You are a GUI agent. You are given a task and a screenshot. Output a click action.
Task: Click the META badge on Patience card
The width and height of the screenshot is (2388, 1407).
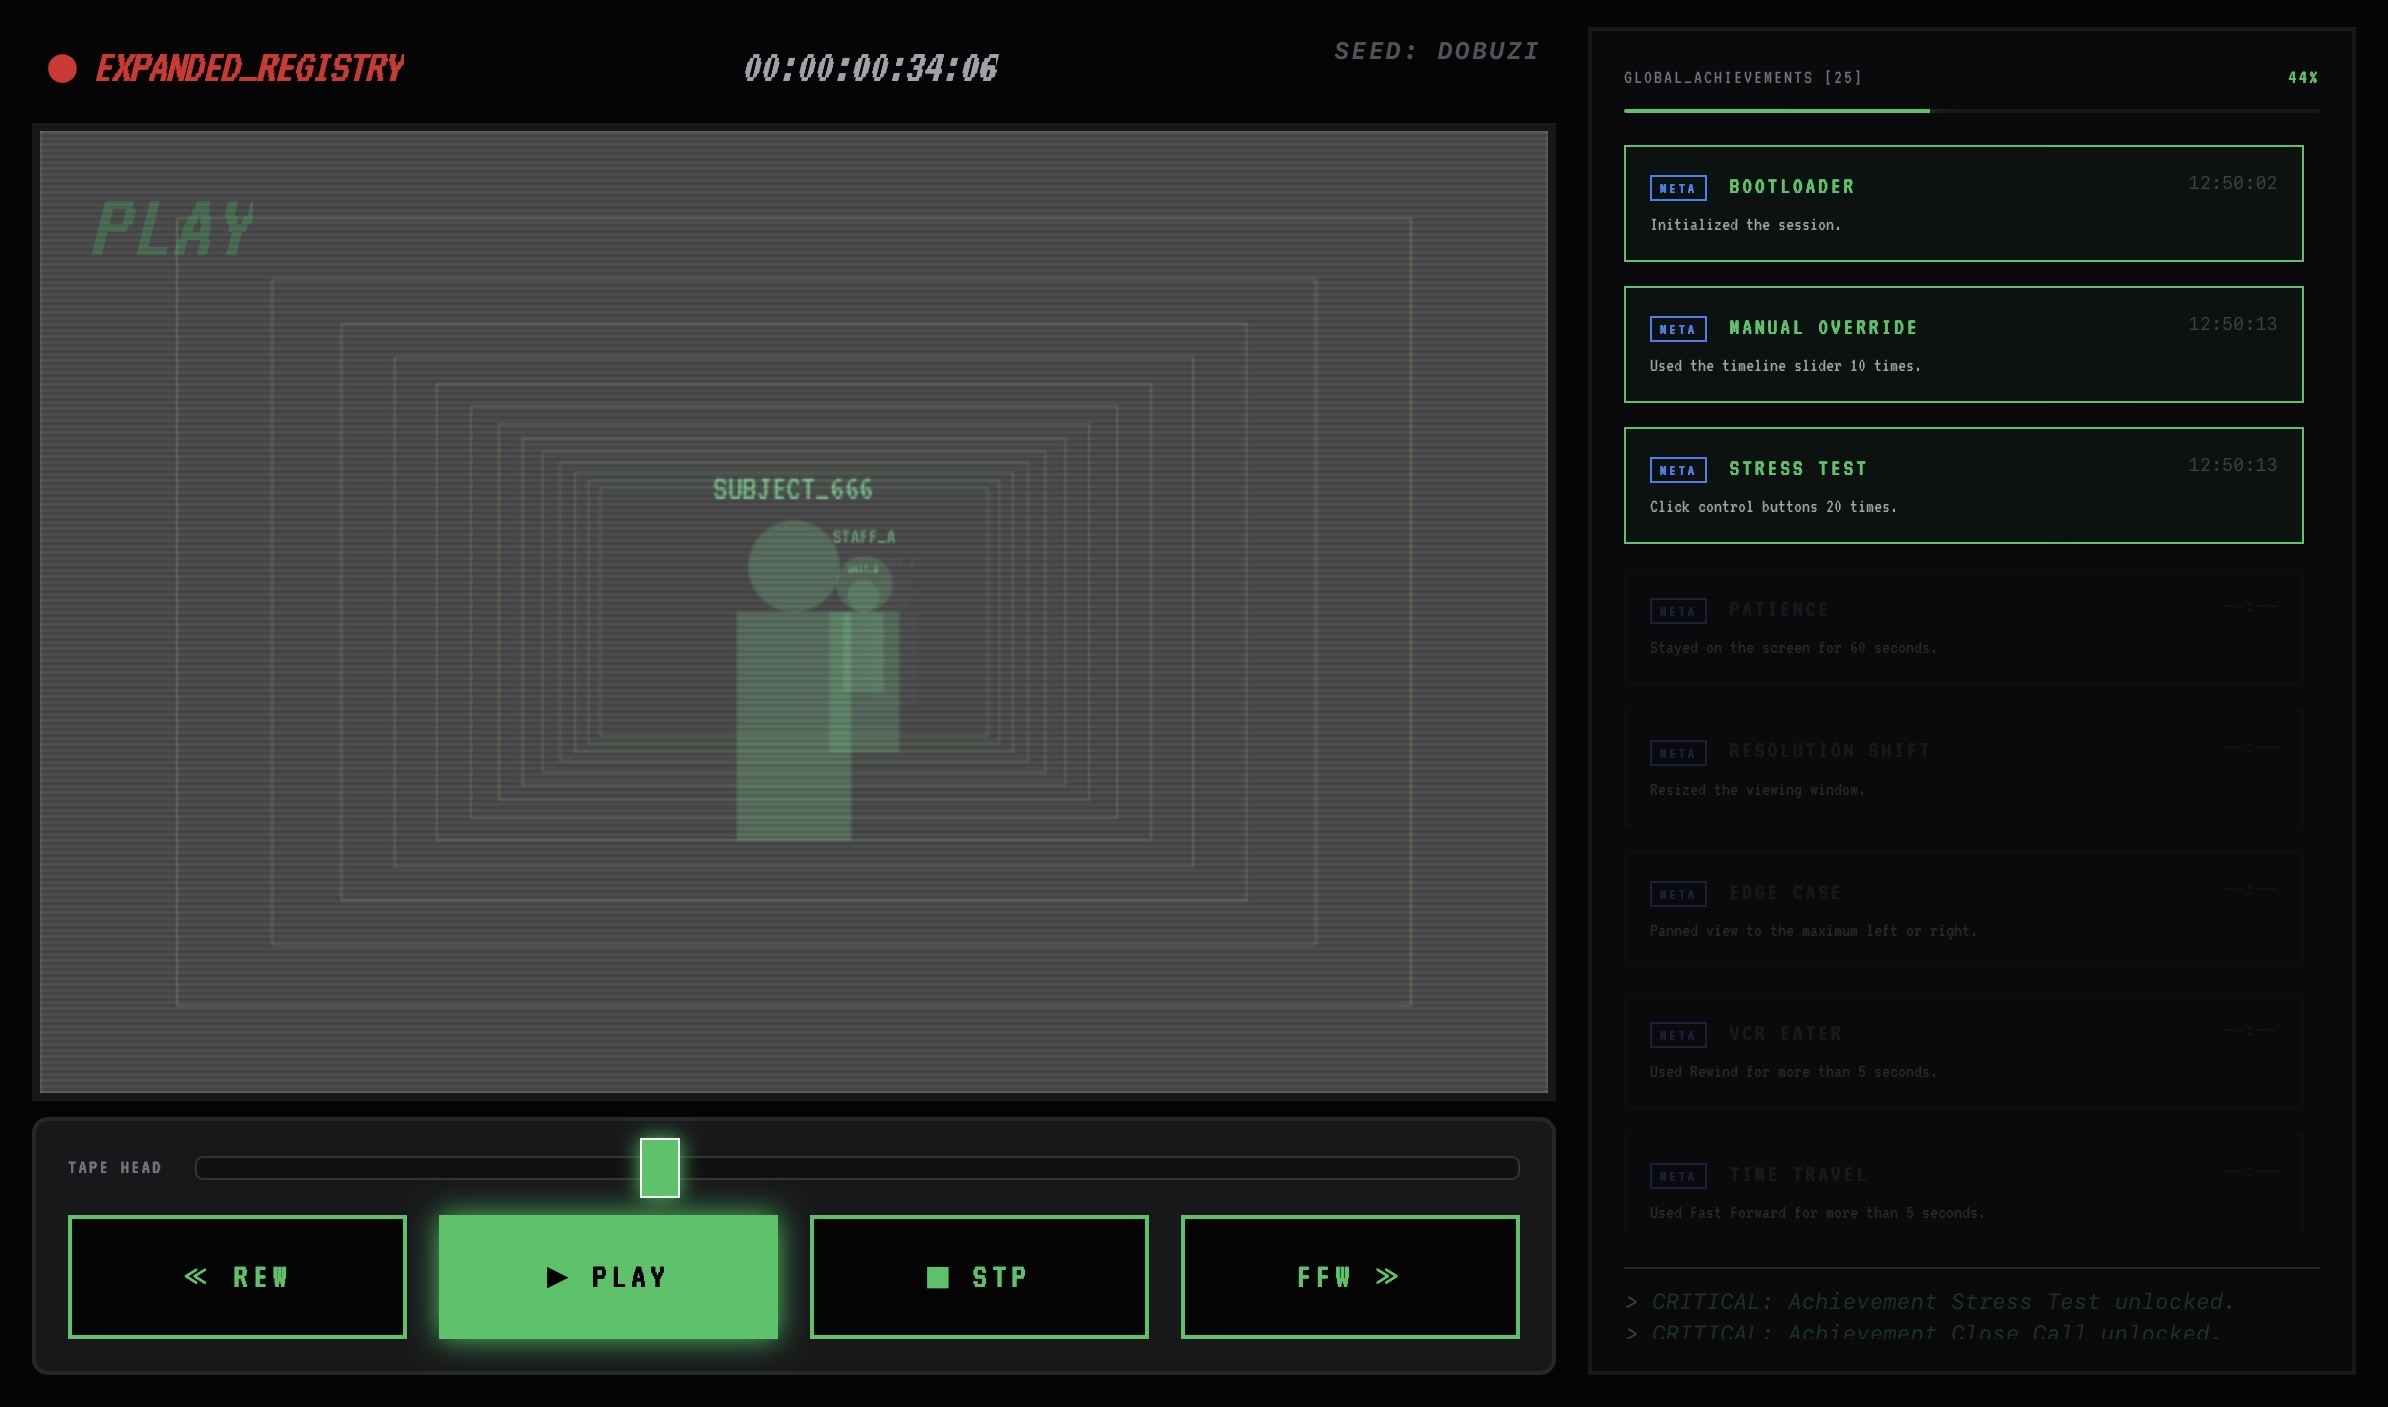(1677, 611)
